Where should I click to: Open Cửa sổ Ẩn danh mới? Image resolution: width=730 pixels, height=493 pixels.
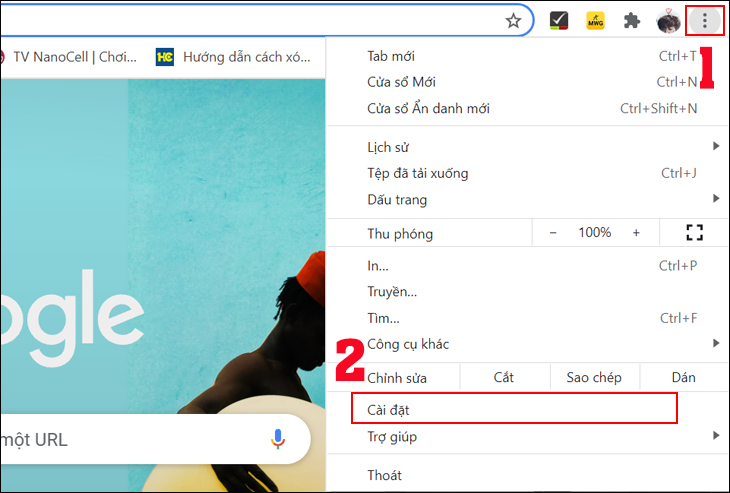(528, 108)
